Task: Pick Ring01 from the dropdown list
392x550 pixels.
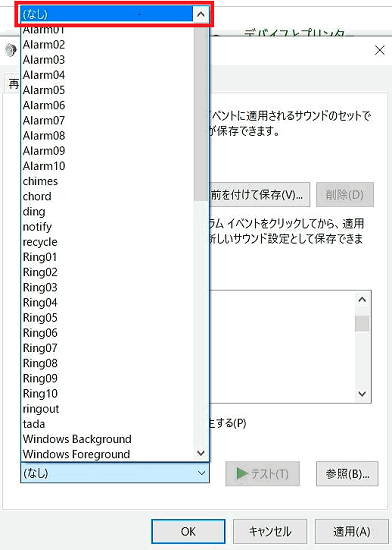Action: tap(107, 257)
